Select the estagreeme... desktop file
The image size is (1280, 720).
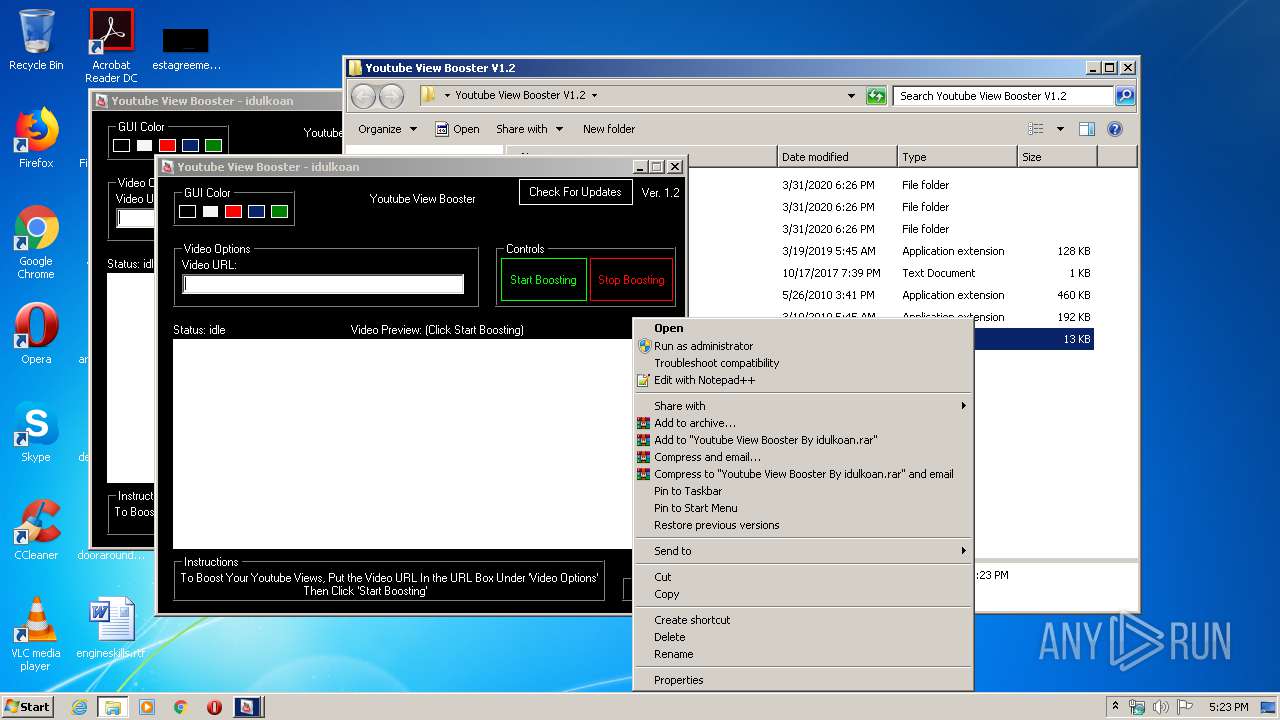[186, 50]
